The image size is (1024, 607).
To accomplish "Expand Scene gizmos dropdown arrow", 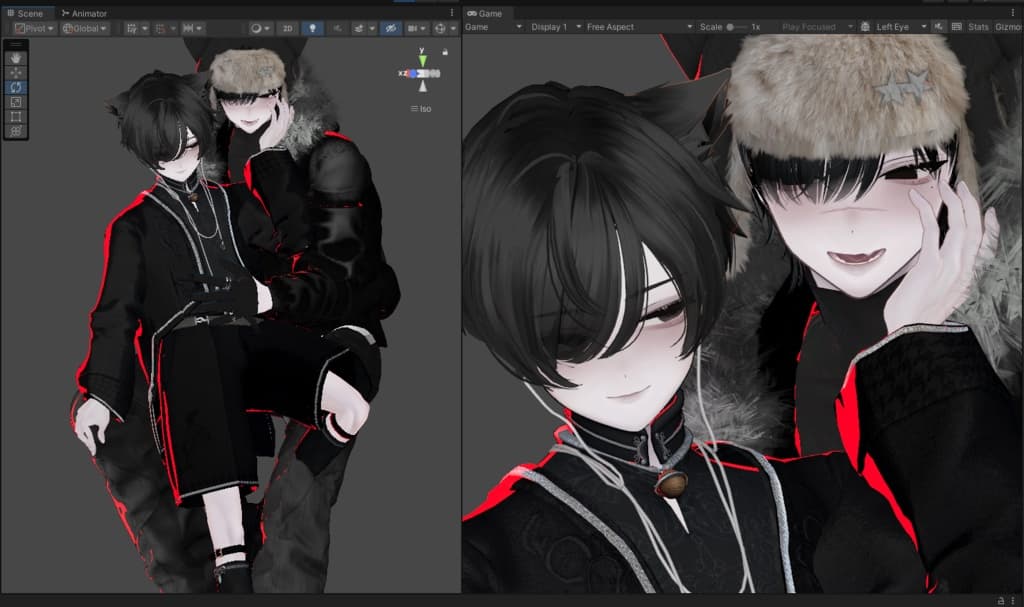I will (453, 28).
